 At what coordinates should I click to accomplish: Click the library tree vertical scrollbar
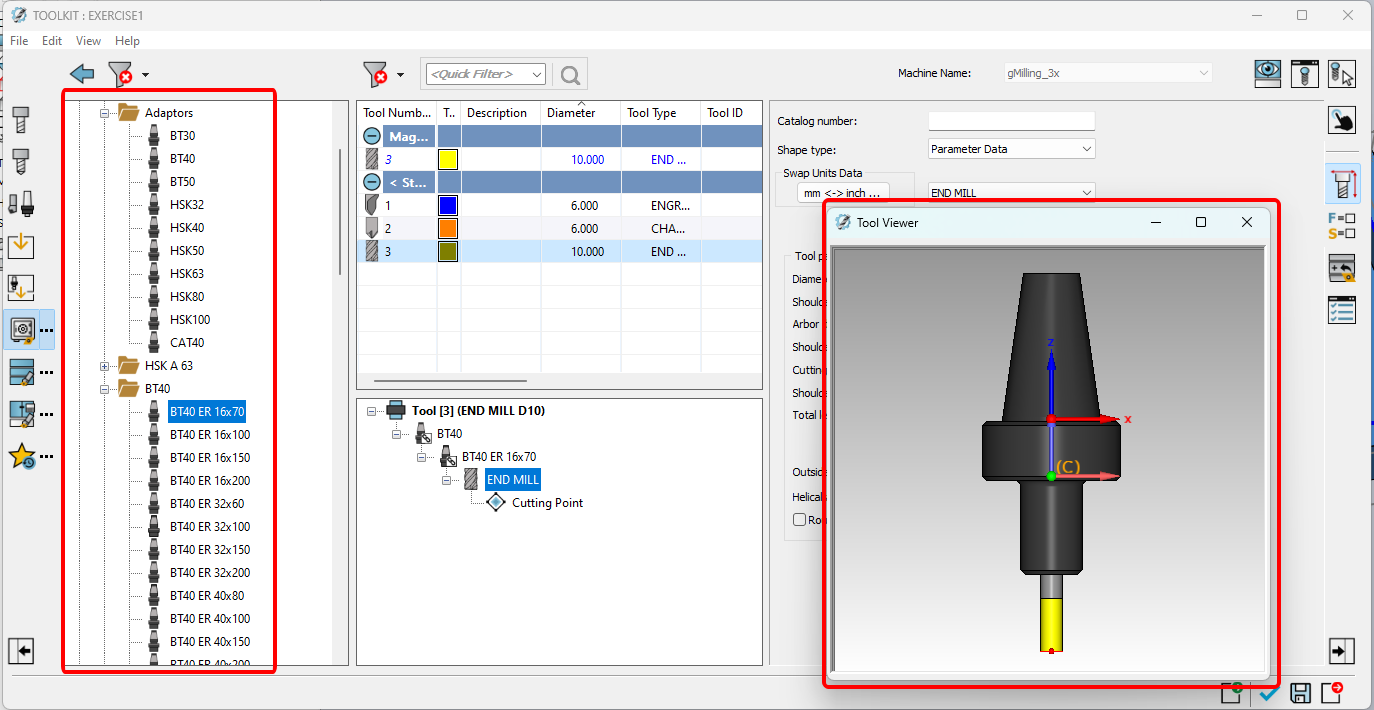coord(340,210)
